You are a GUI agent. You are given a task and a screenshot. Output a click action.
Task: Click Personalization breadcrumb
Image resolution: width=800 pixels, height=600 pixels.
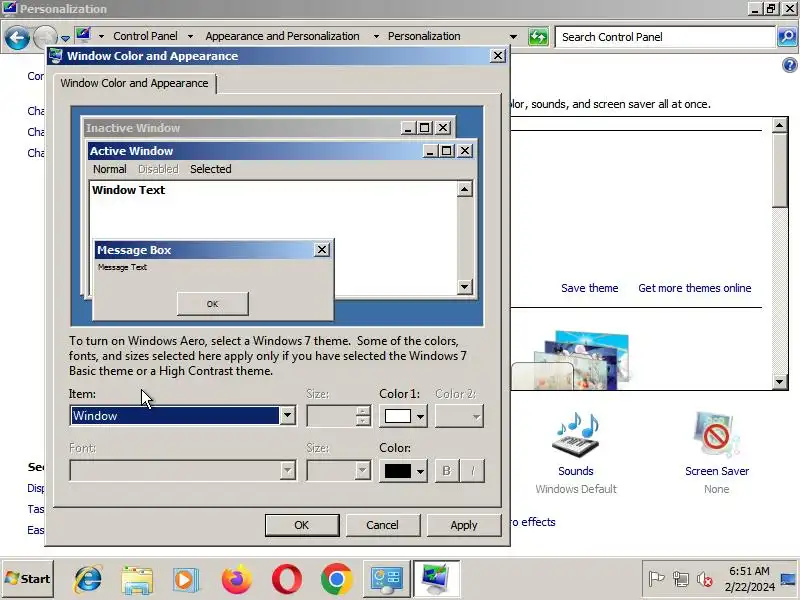click(424, 36)
